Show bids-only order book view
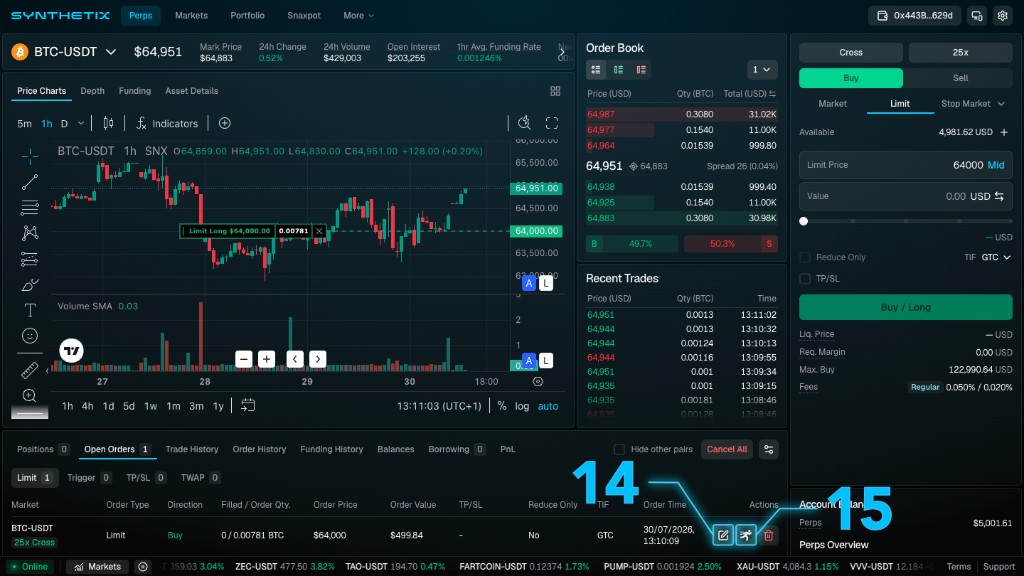The width and height of the screenshot is (1024, 576). coord(618,69)
